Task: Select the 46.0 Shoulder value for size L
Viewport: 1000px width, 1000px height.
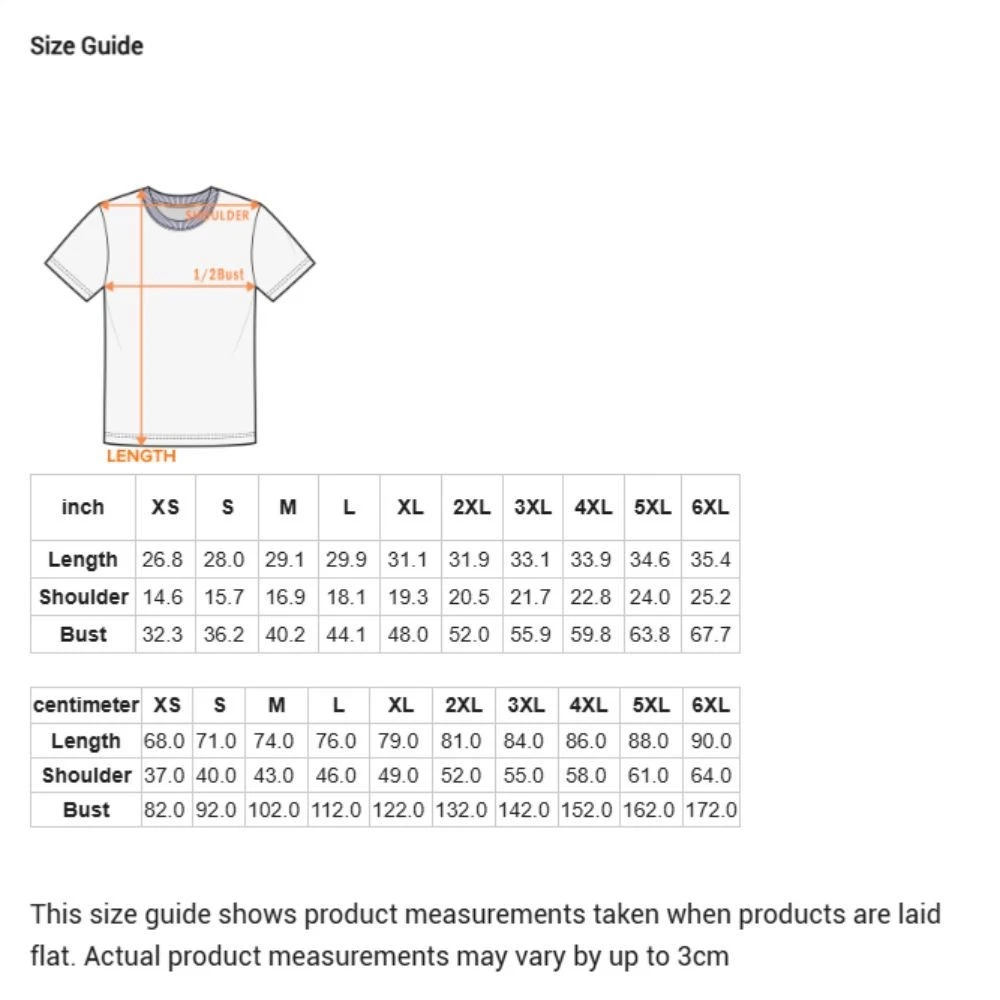Action: click(x=336, y=775)
